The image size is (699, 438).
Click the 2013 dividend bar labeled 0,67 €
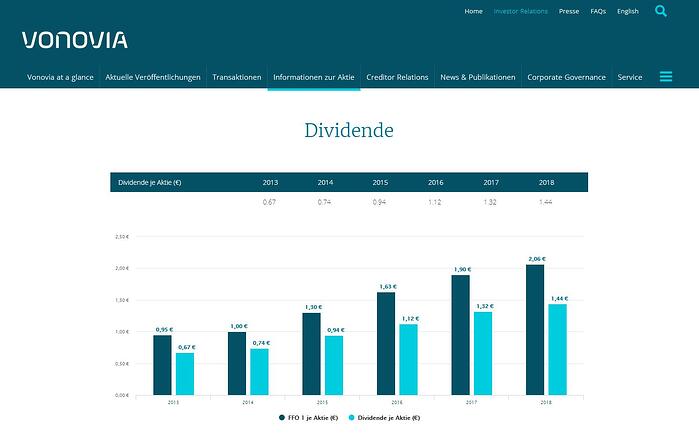coord(185,374)
